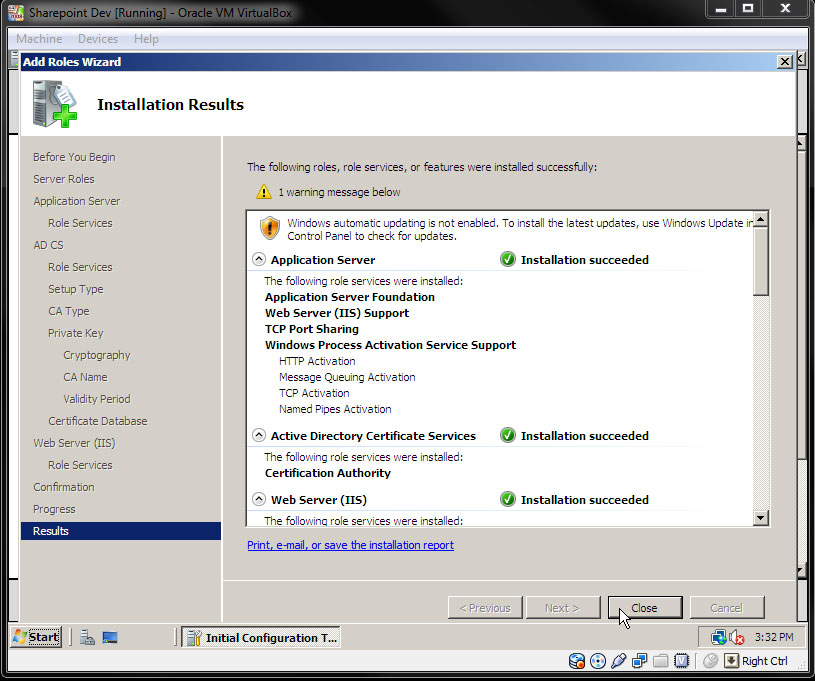Click the 'Message Queuing Activation' entry
Viewport: 815px width, 681px height.
pyautogui.click(x=347, y=377)
